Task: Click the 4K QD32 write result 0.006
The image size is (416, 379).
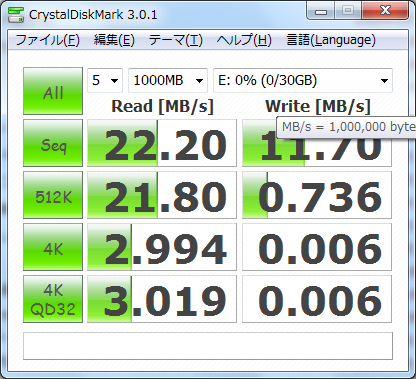Action: [x=317, y=299]
